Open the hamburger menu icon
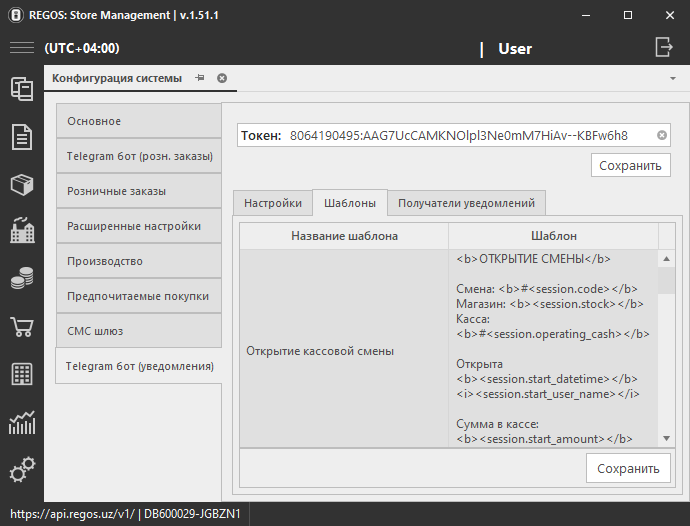 [22, 48]
